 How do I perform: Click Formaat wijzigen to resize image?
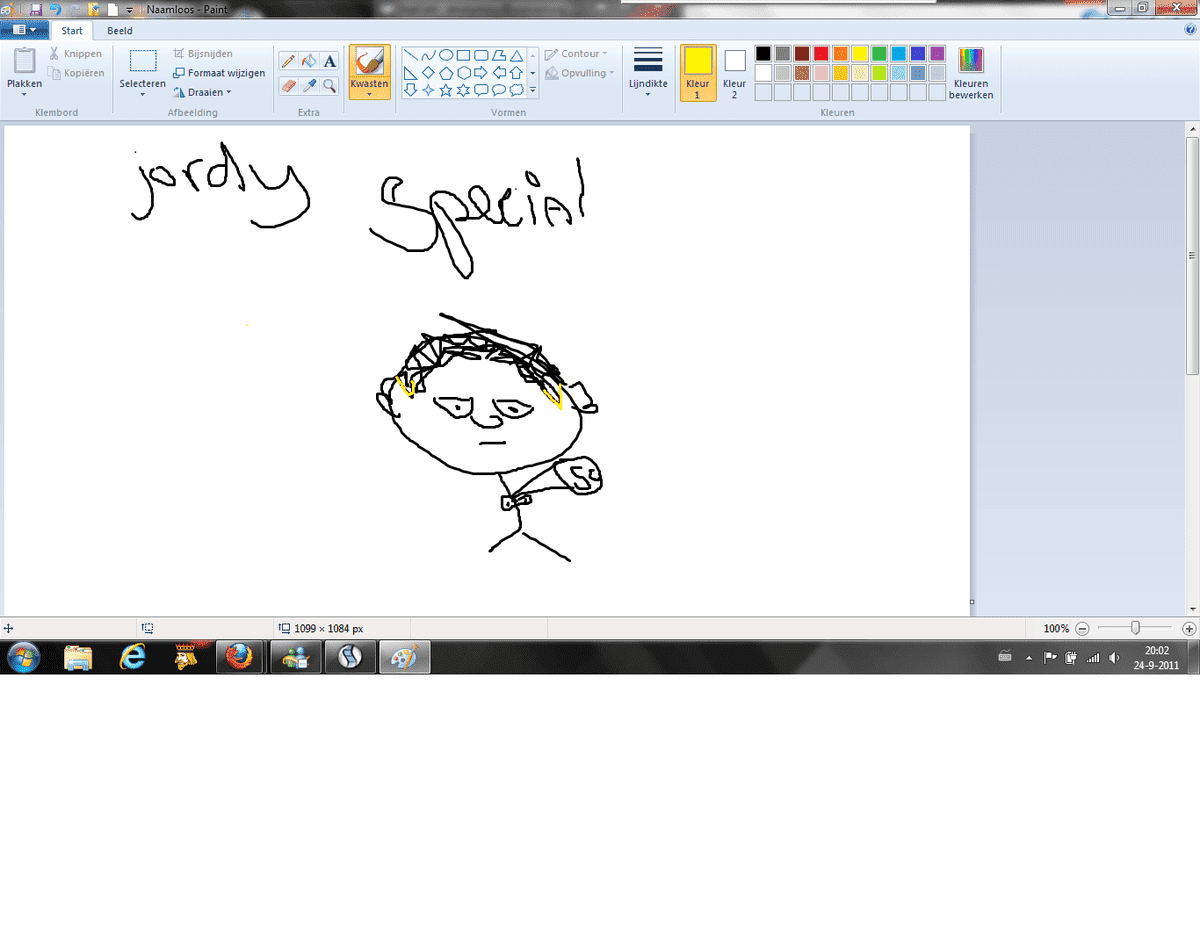pyautogui.click(x=219, y=73)
